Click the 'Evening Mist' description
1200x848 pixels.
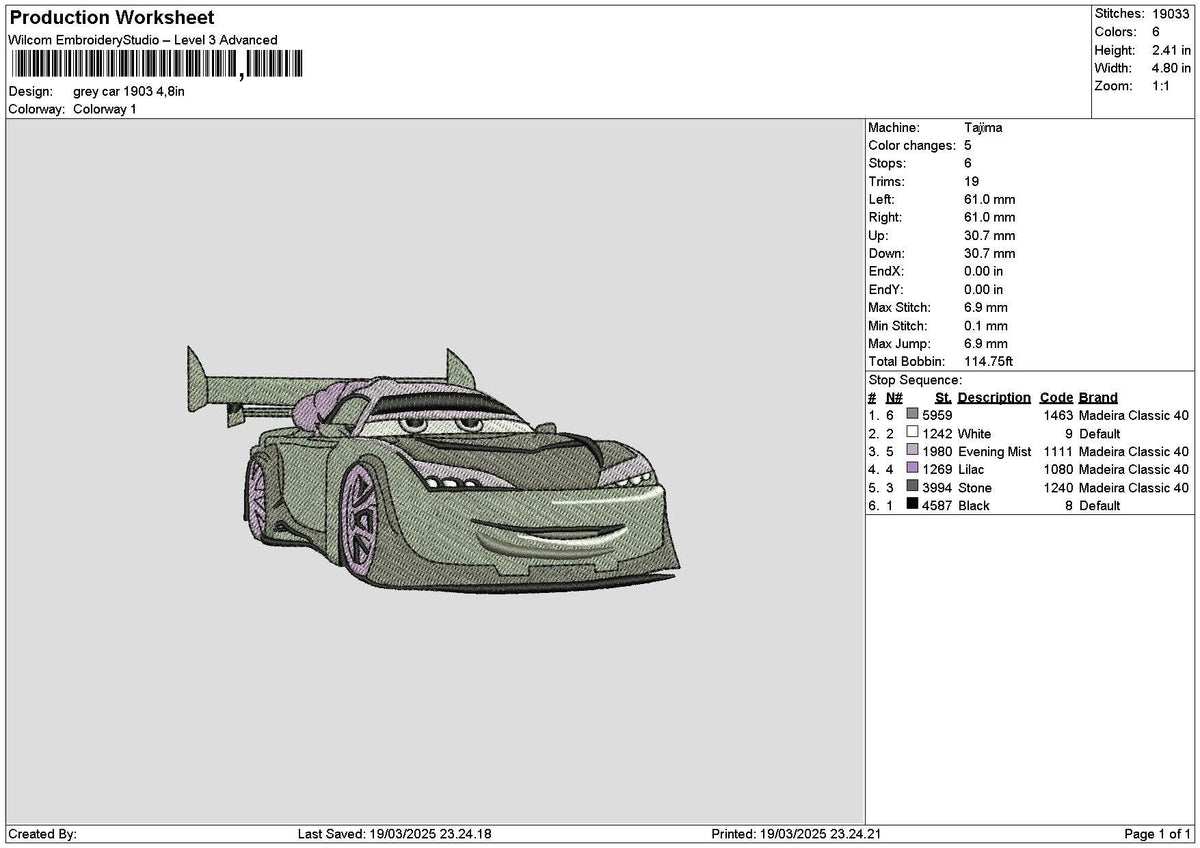pyautogui.click(x=994, y=452)
